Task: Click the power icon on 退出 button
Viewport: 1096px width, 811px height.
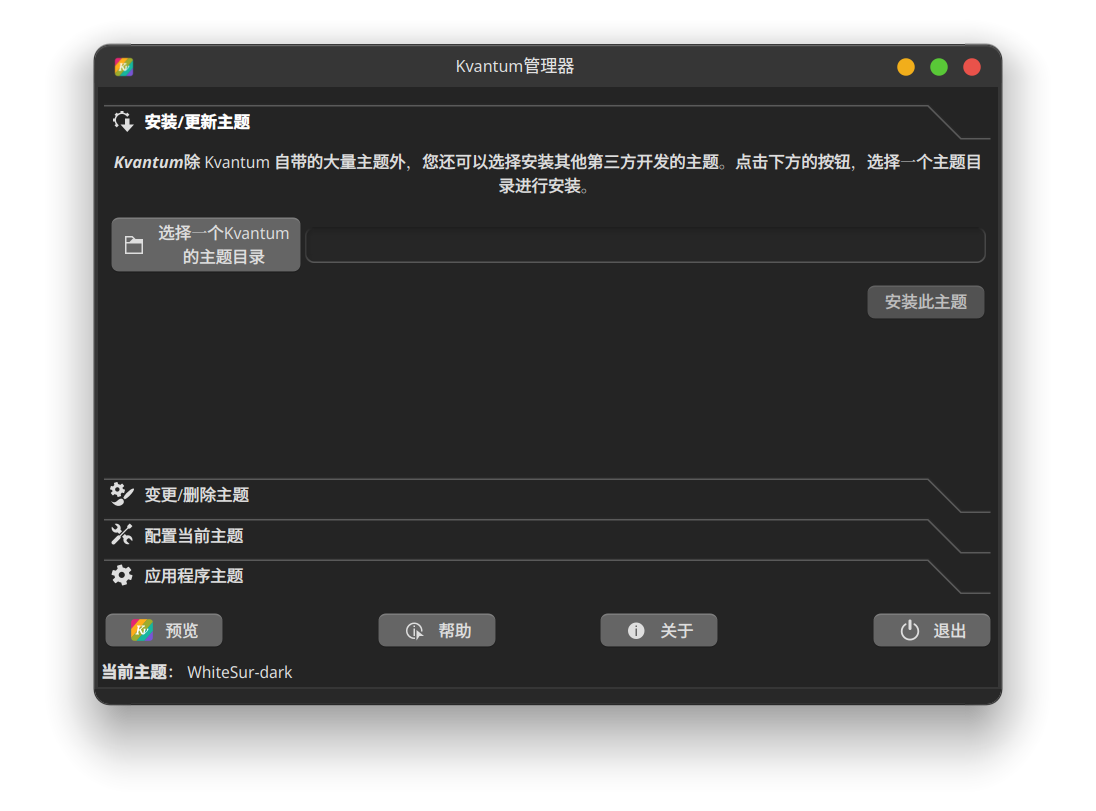Action: click(x=909, y=631)
